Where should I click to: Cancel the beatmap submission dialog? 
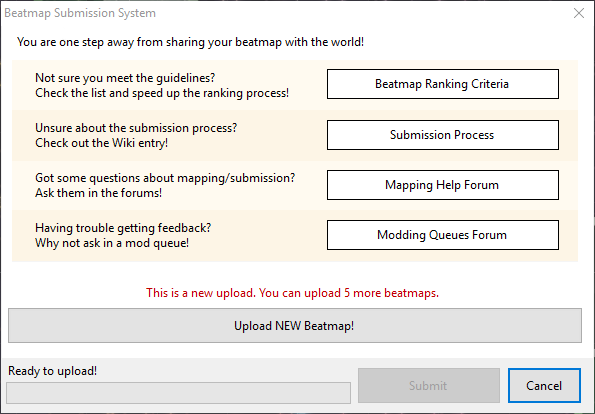544,386
